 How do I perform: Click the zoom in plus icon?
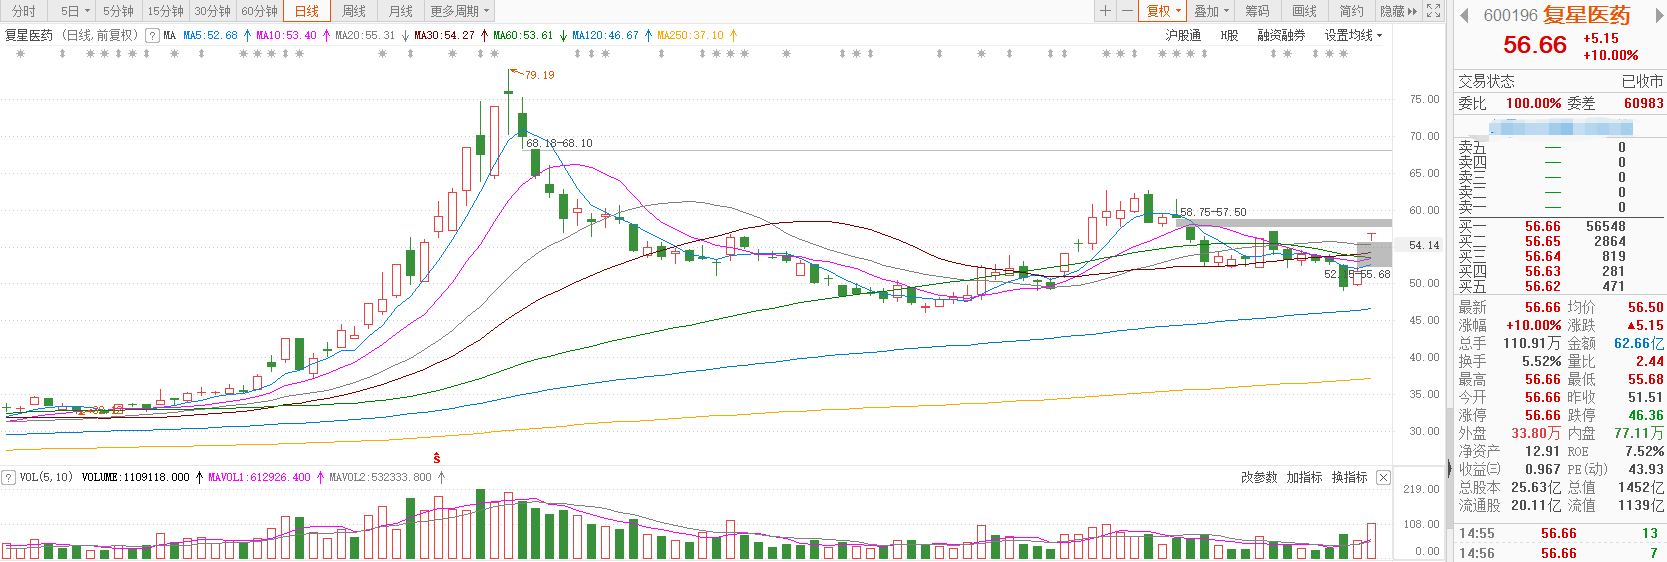click(1105, 11)
